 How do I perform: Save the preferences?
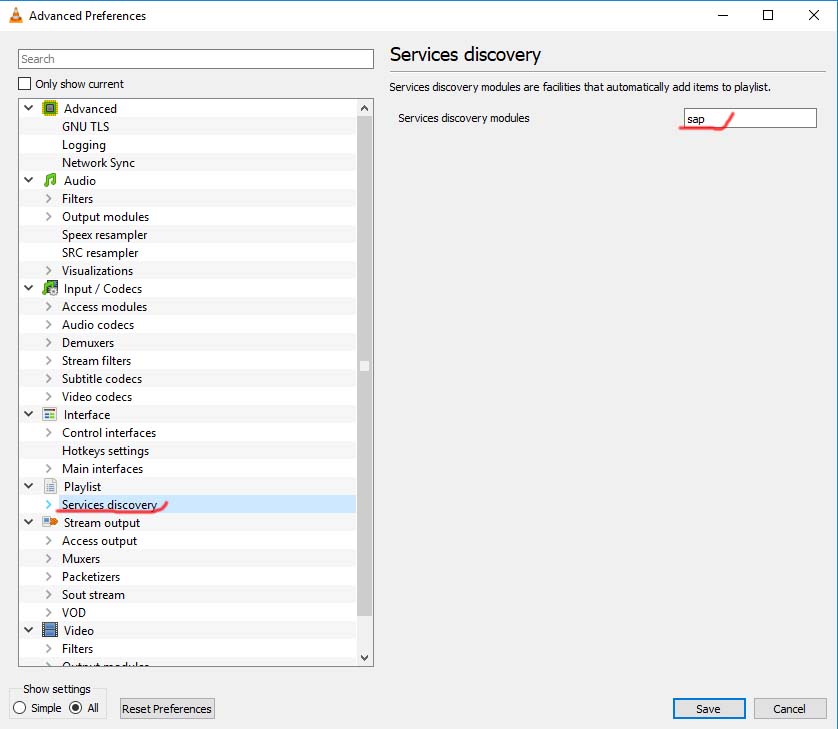pos(709,709)
